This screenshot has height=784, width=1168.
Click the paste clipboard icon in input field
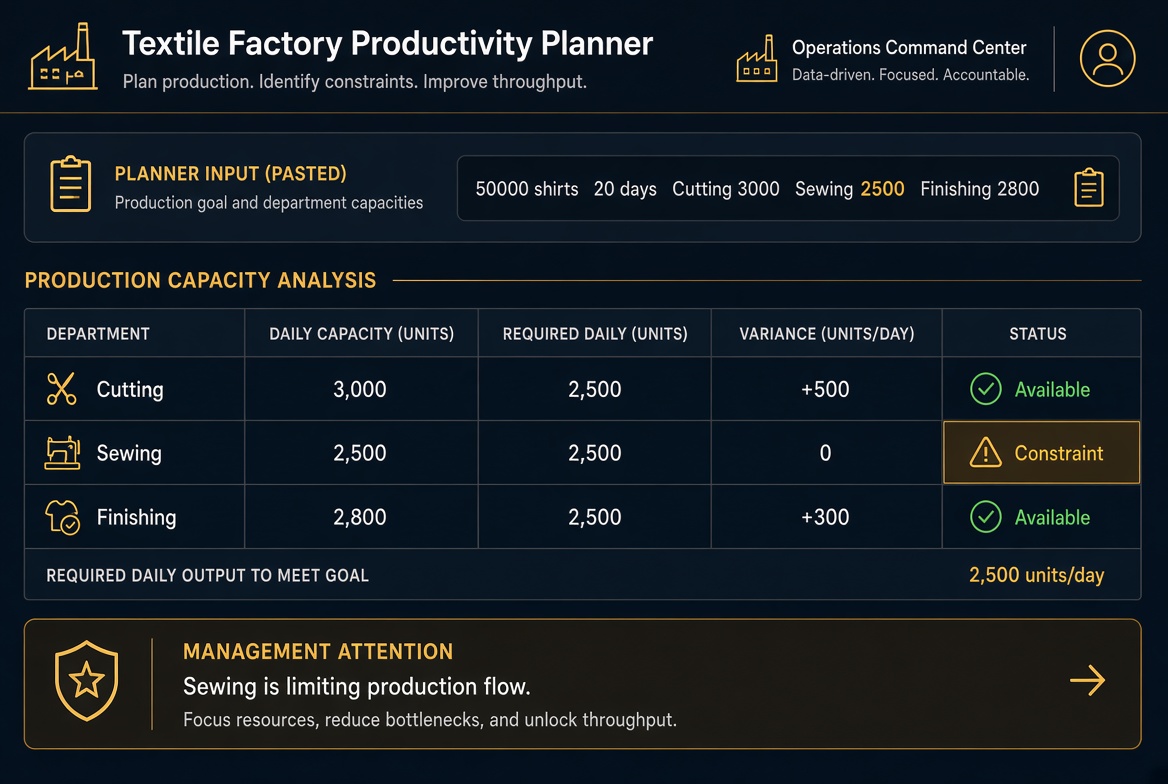[x=1088, y=188]
